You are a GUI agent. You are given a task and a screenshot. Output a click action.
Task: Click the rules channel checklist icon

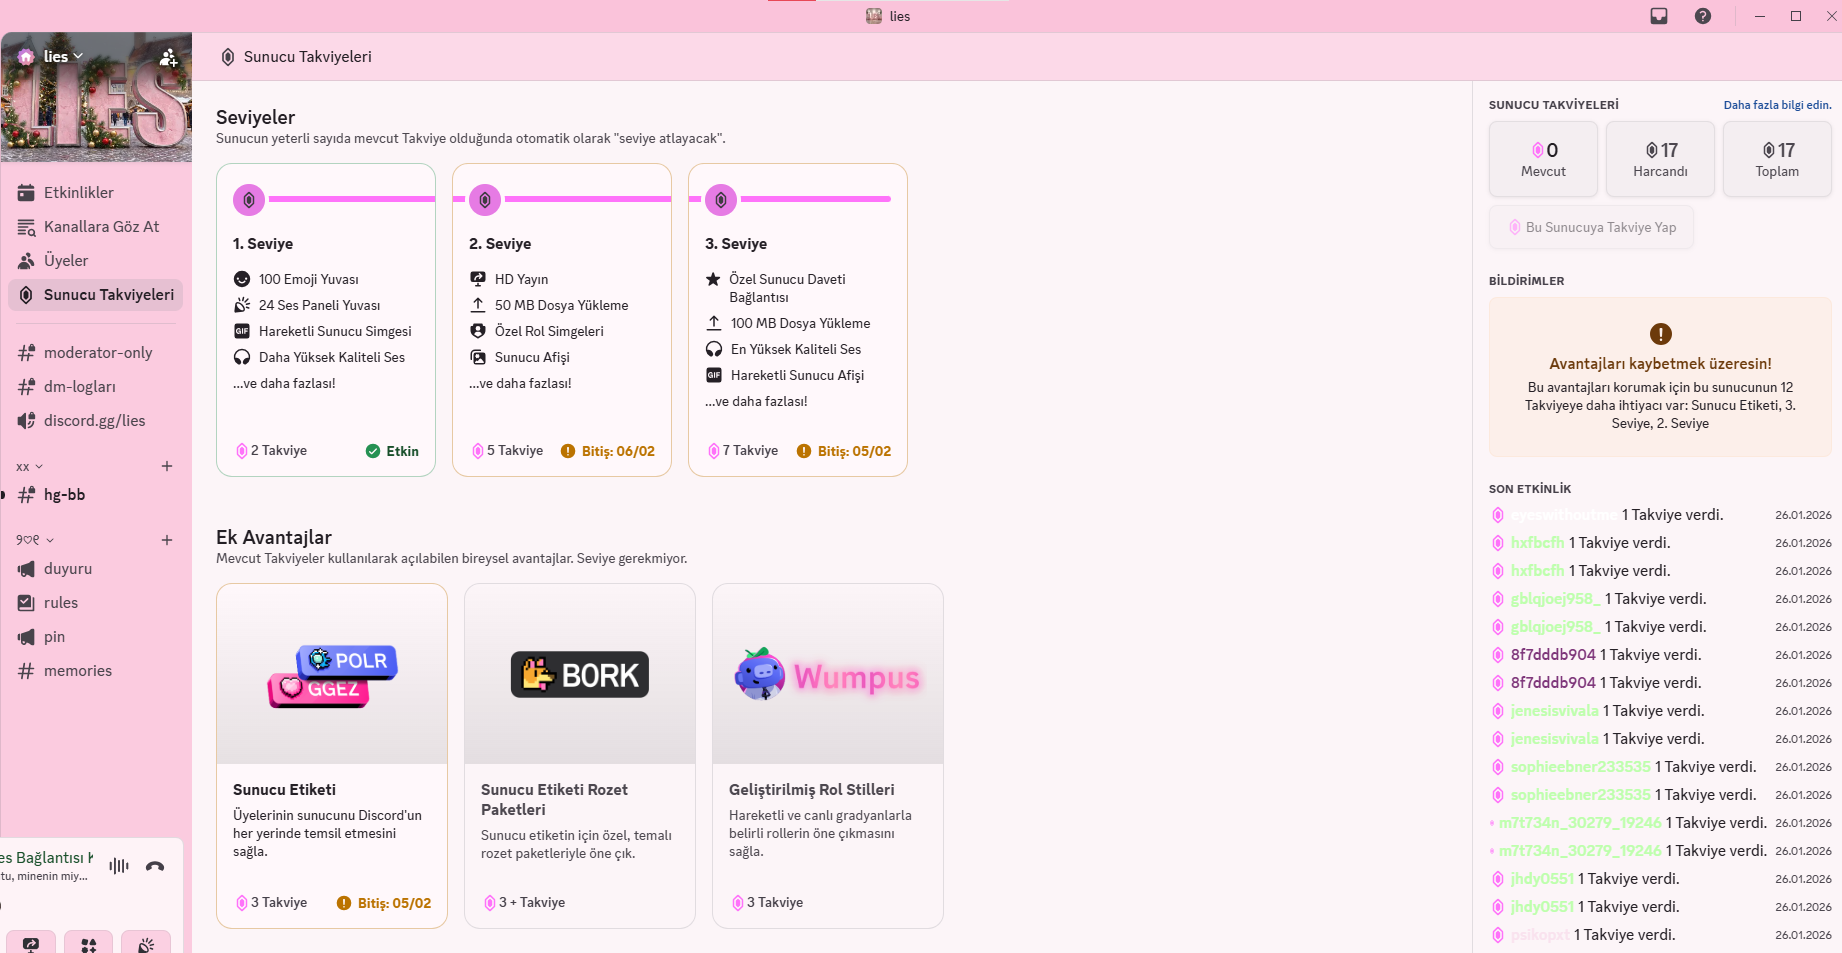tap(26, 603)
